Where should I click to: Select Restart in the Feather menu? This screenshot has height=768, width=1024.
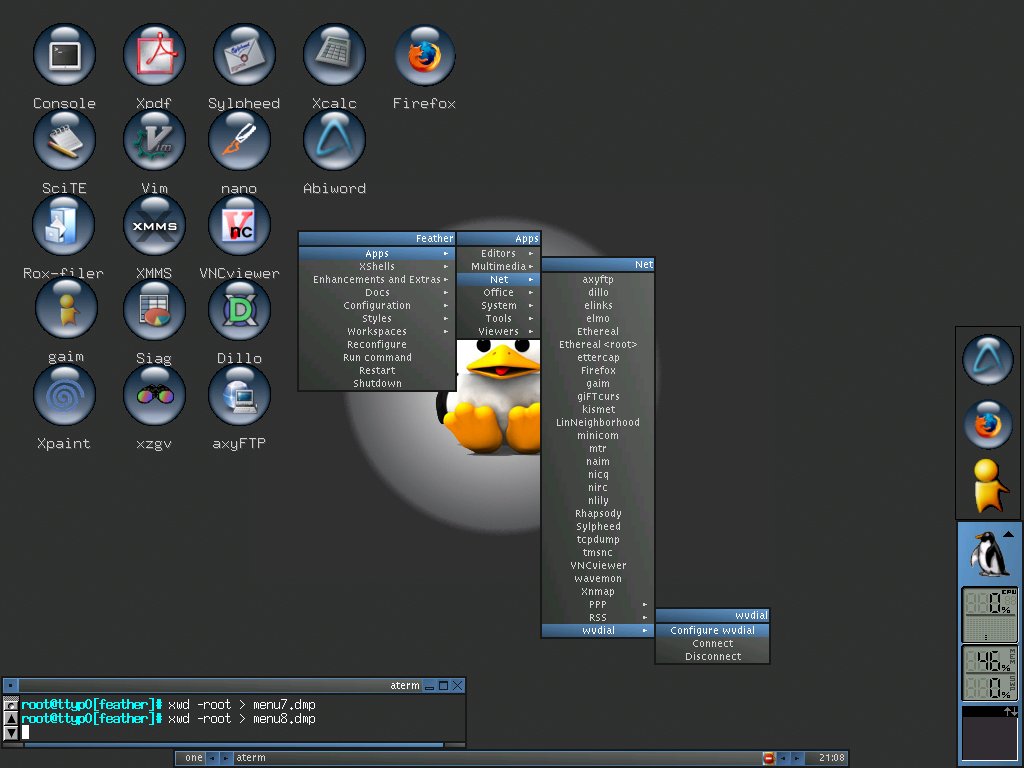point(377,371)
